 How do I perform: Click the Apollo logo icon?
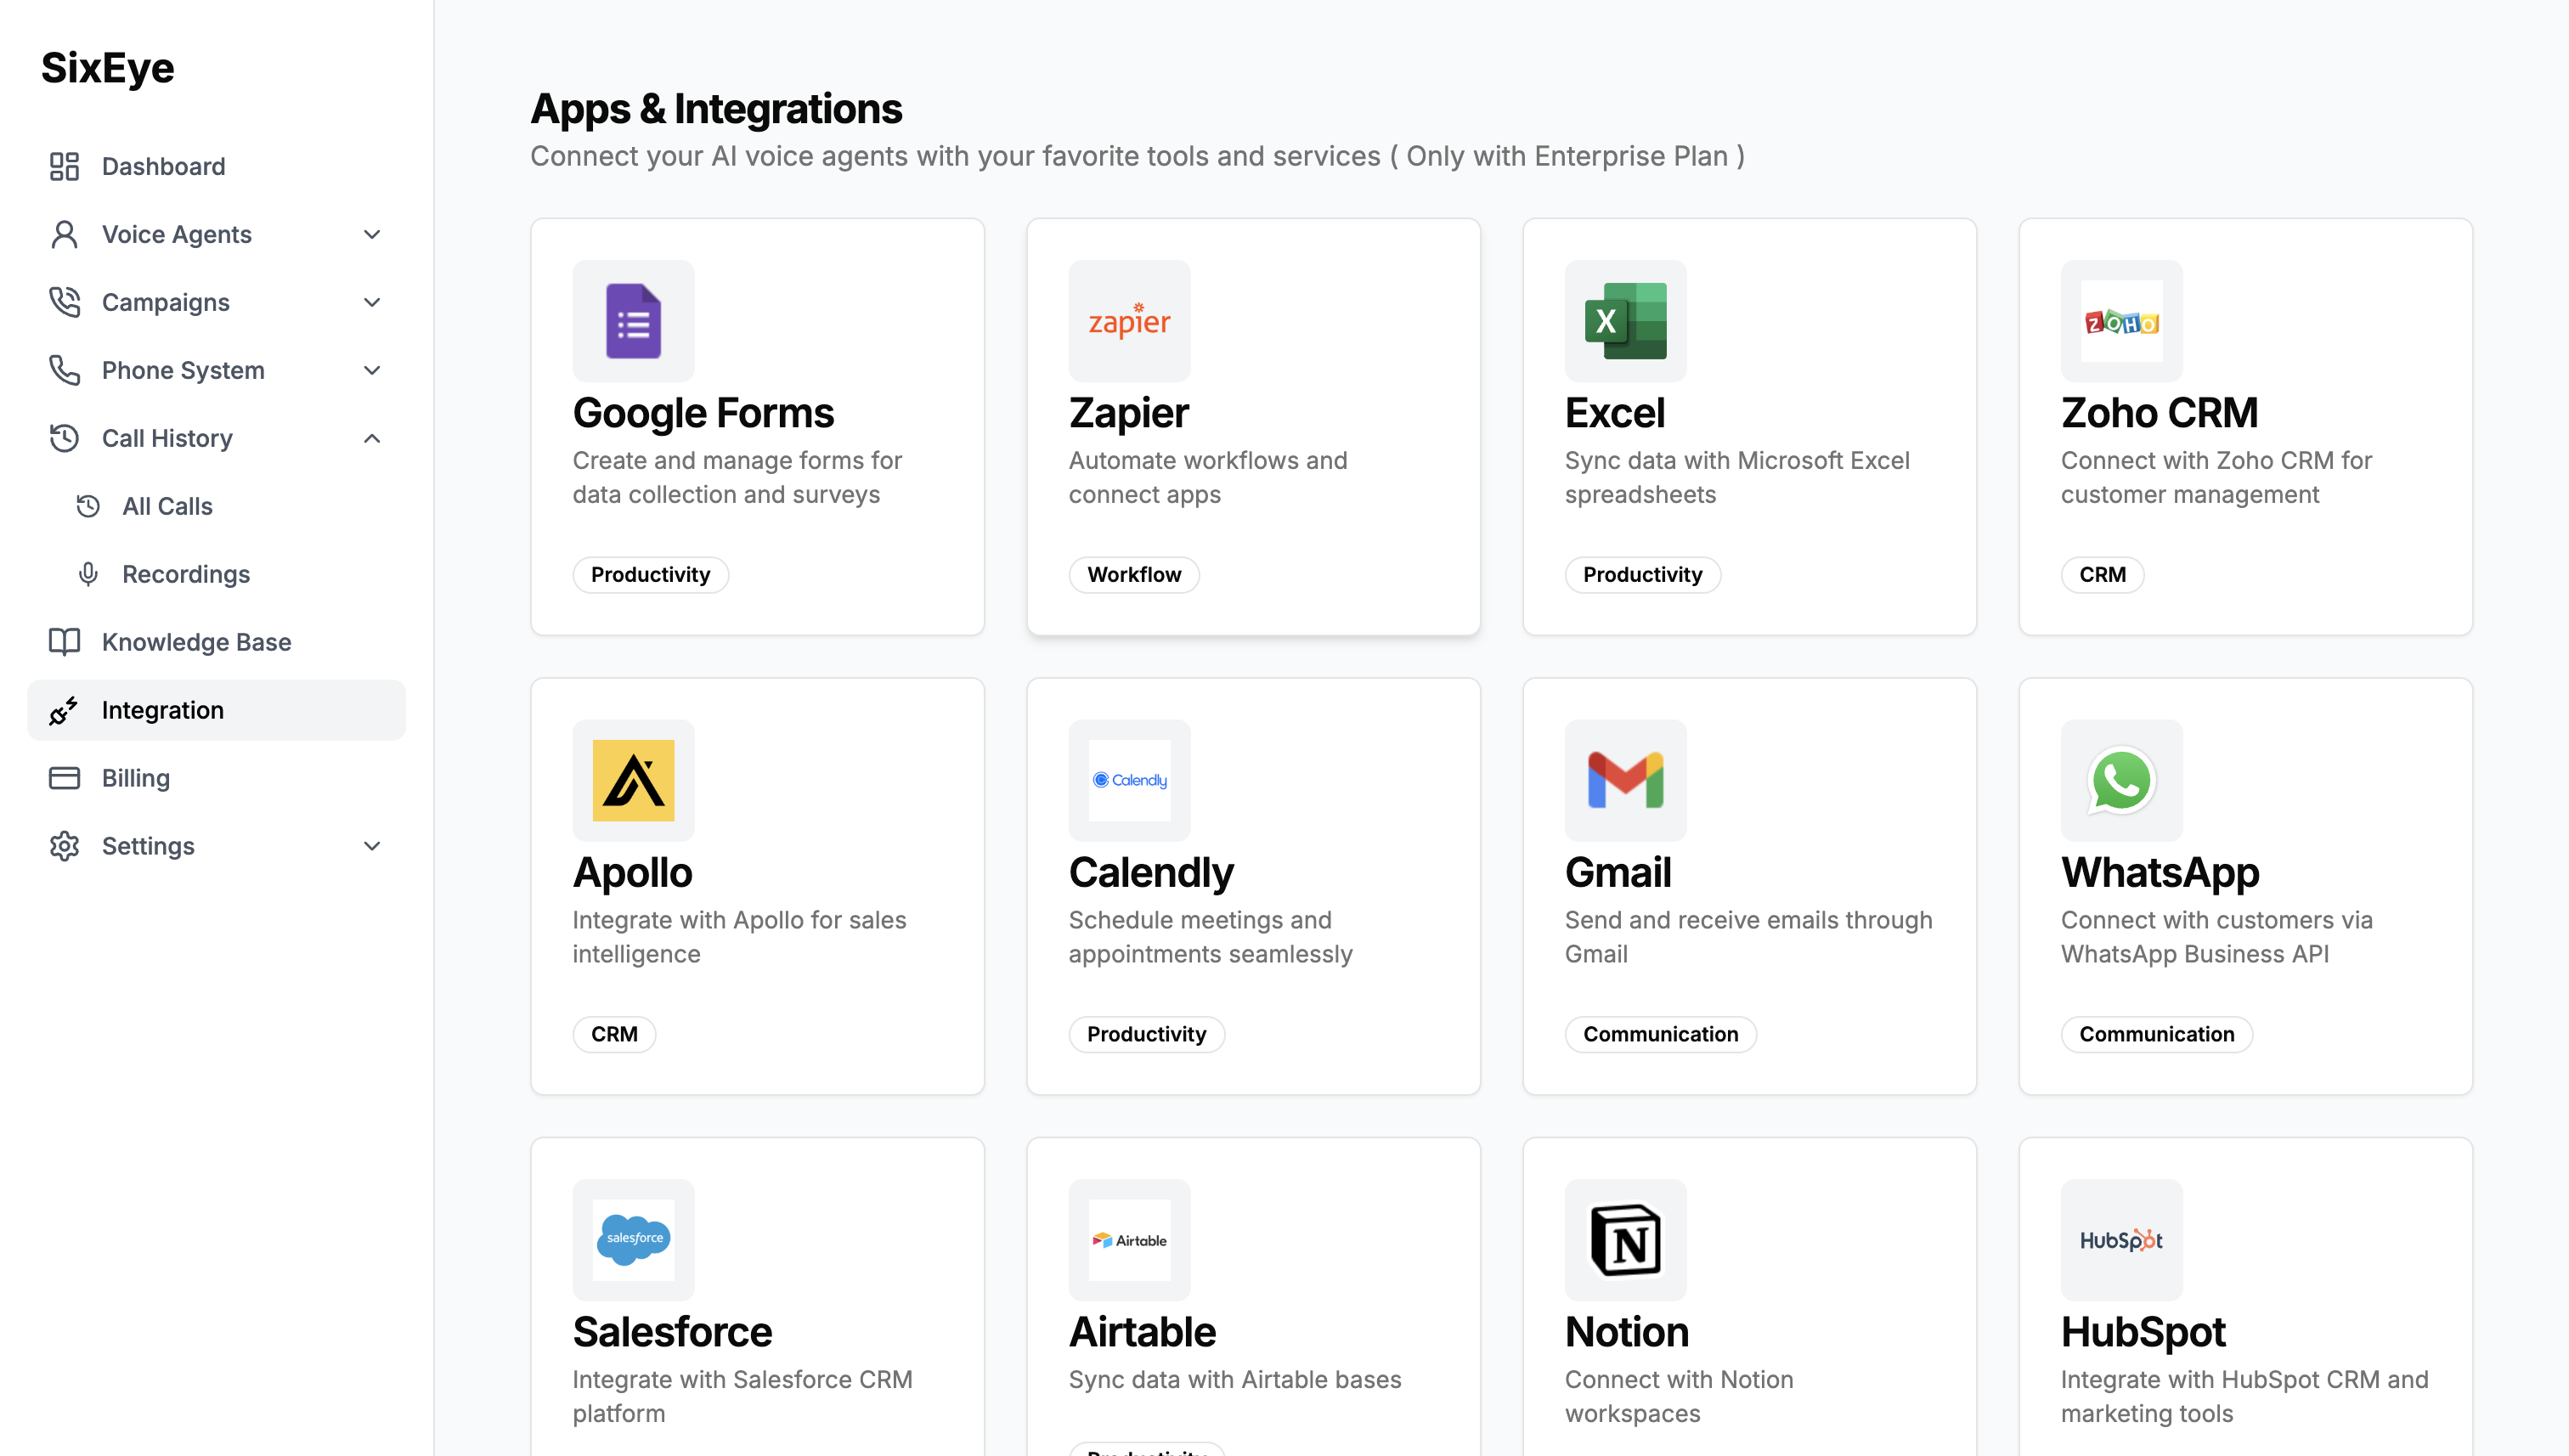tap(633, 780)
